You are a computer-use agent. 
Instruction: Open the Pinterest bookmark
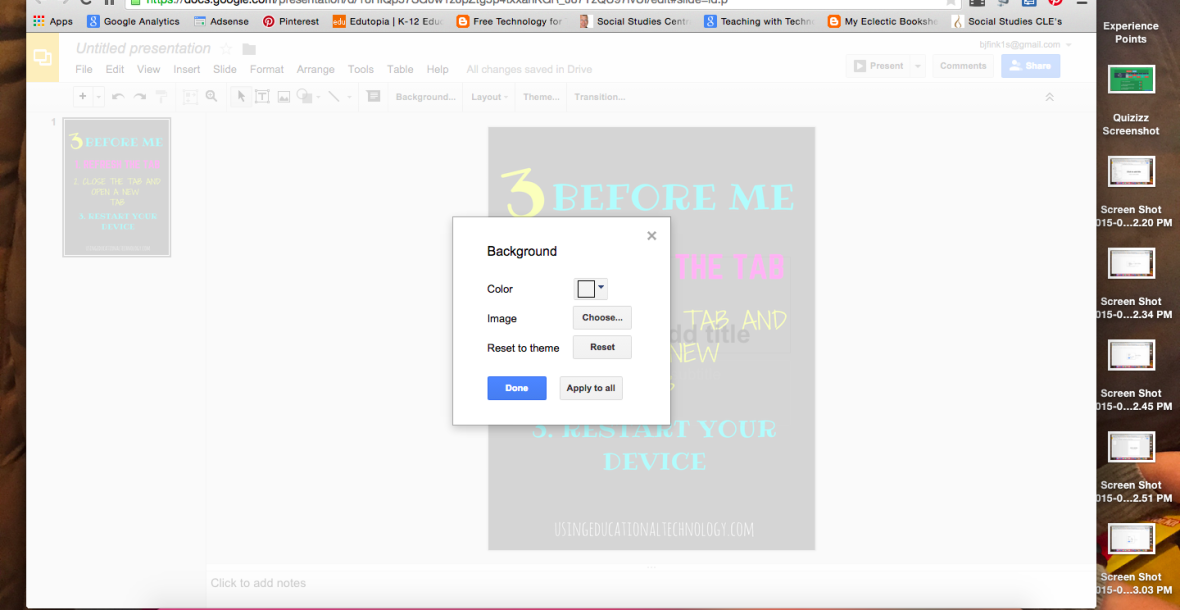coord(290,22)
